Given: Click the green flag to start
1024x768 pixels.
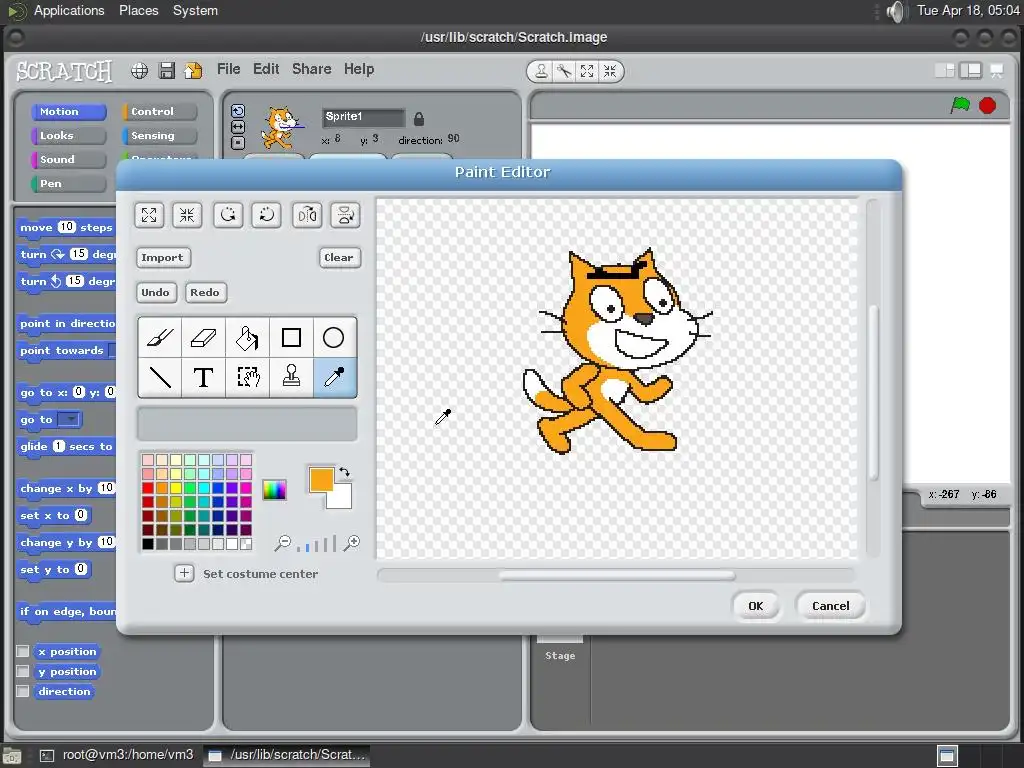Looking at the screenshot, I should click(960, 105).
